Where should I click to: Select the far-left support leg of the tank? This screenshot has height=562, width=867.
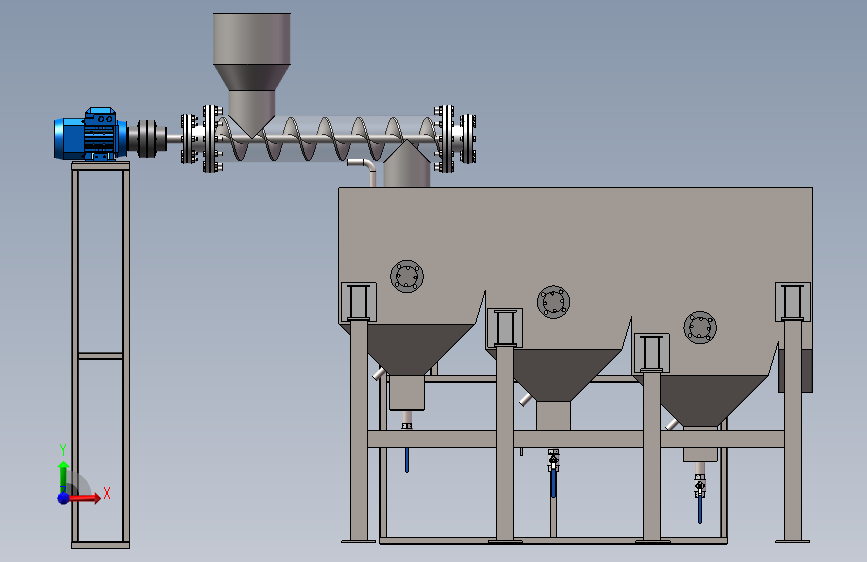pyautogui.click(x=359, y=430)
